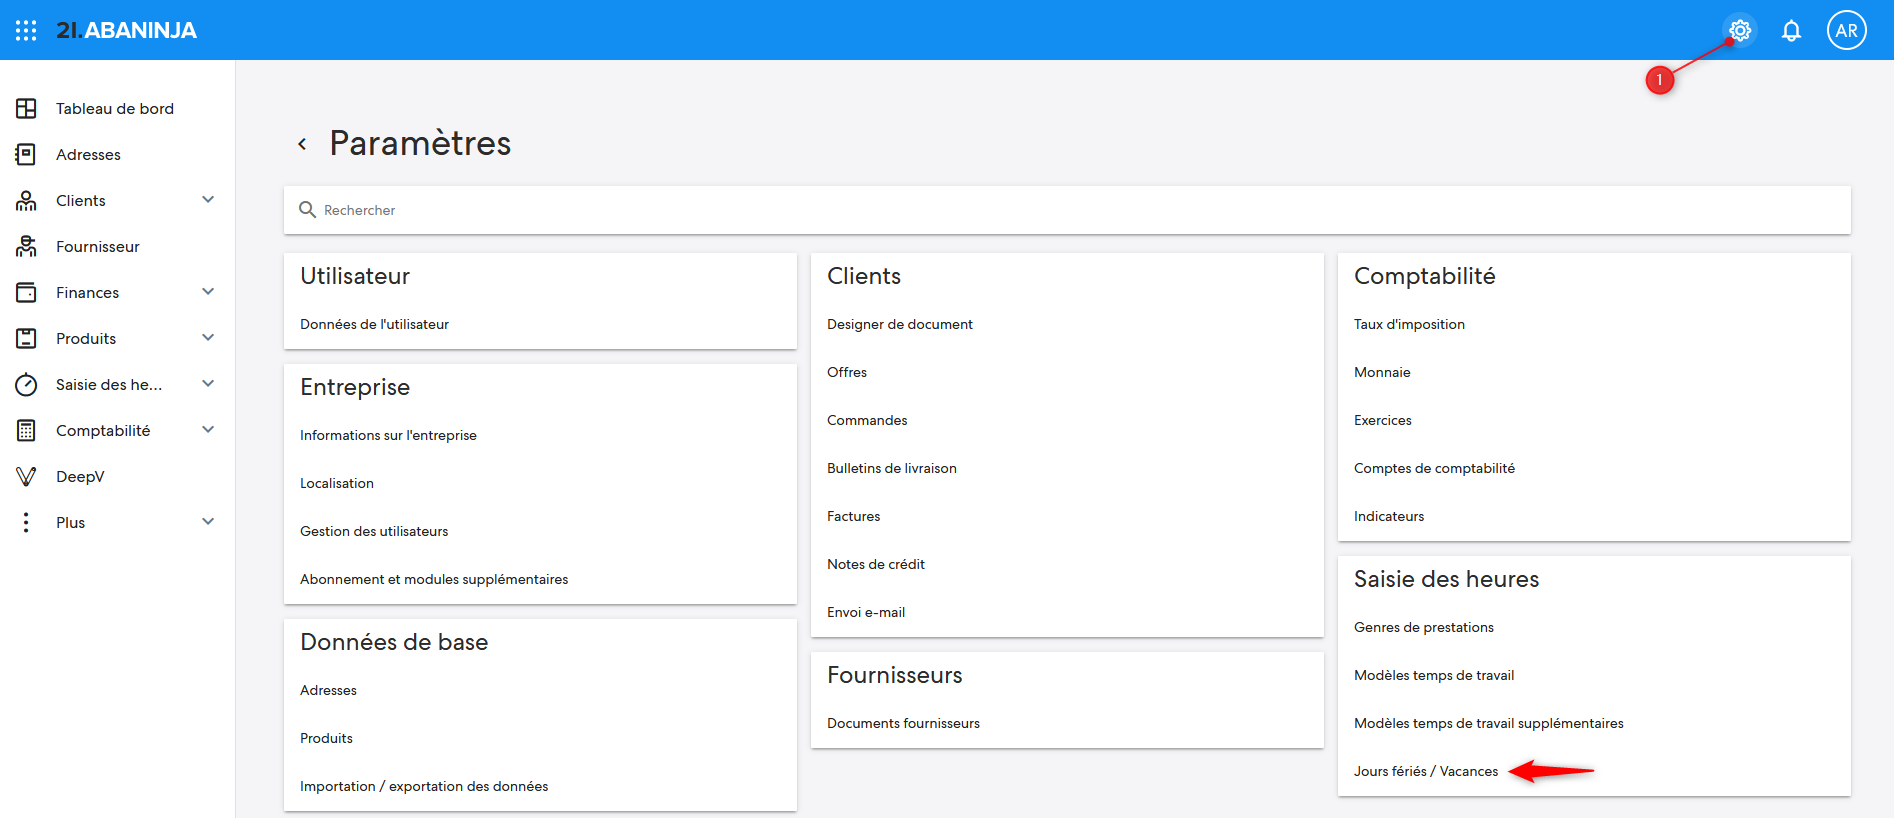Open Gestion des utilisateurs

pos(373,531)
